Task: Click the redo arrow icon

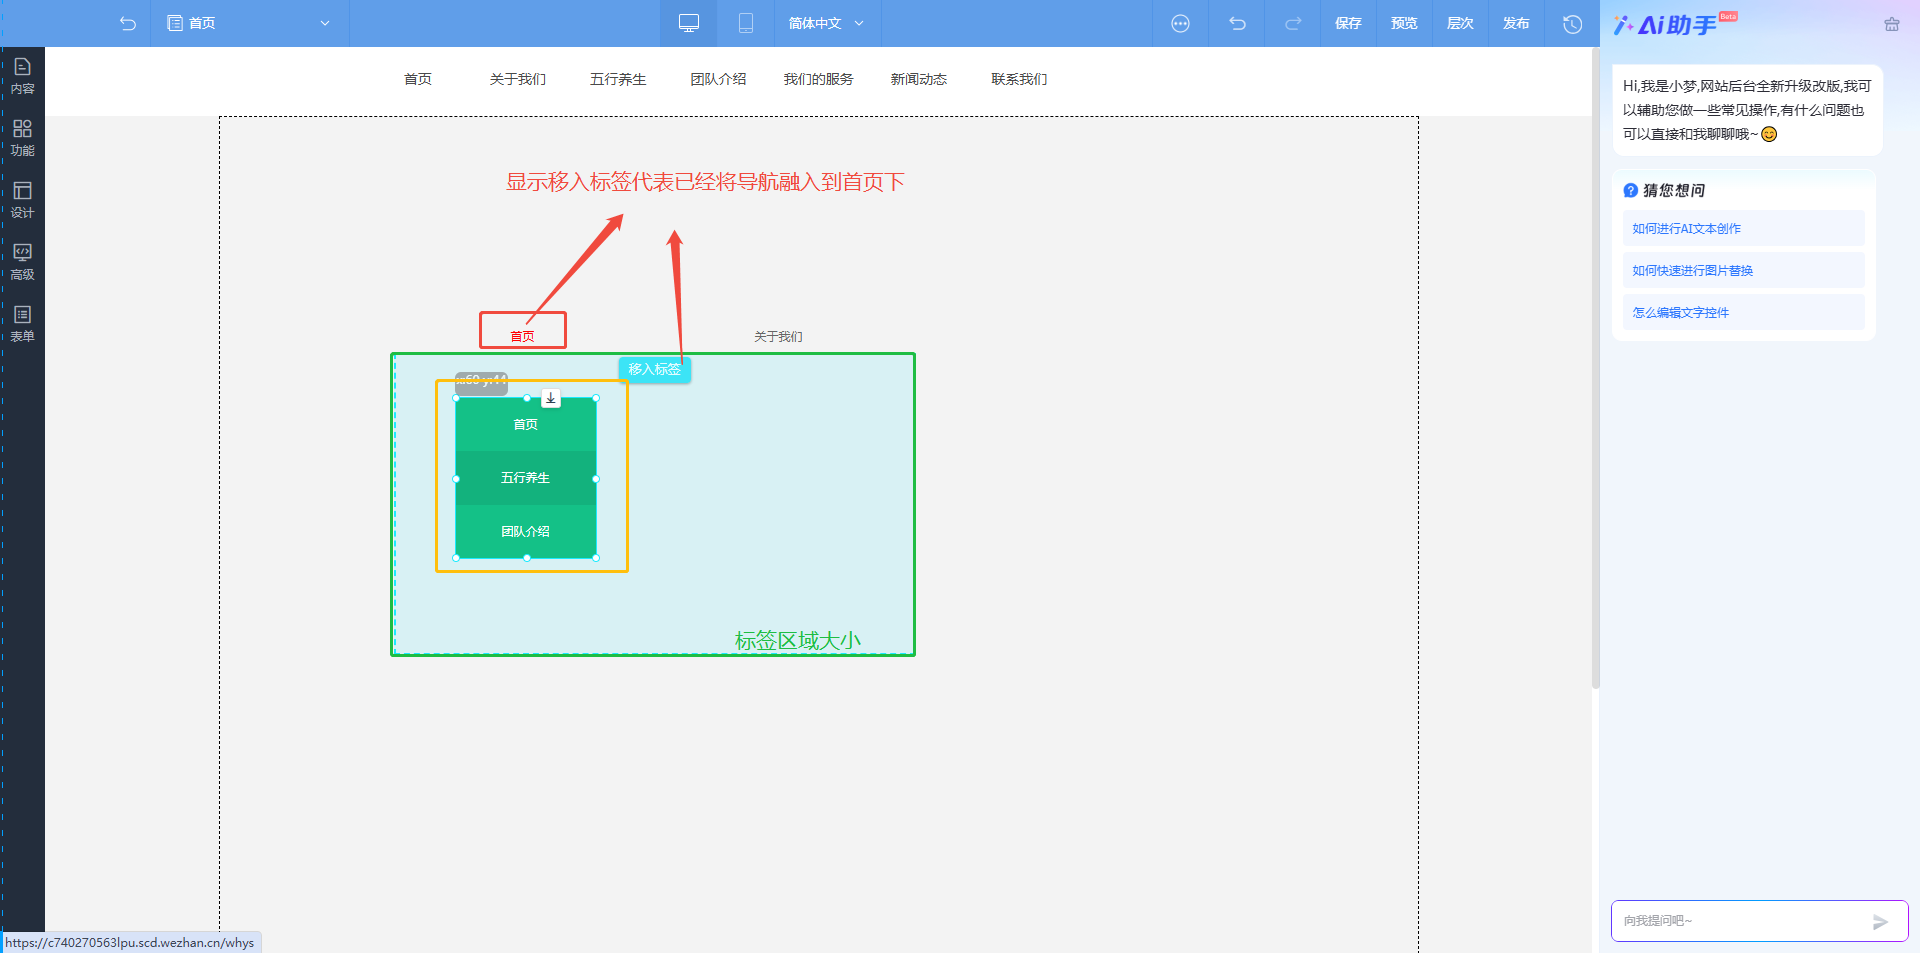Action: pyautogui.click(x=1293, y=23)
